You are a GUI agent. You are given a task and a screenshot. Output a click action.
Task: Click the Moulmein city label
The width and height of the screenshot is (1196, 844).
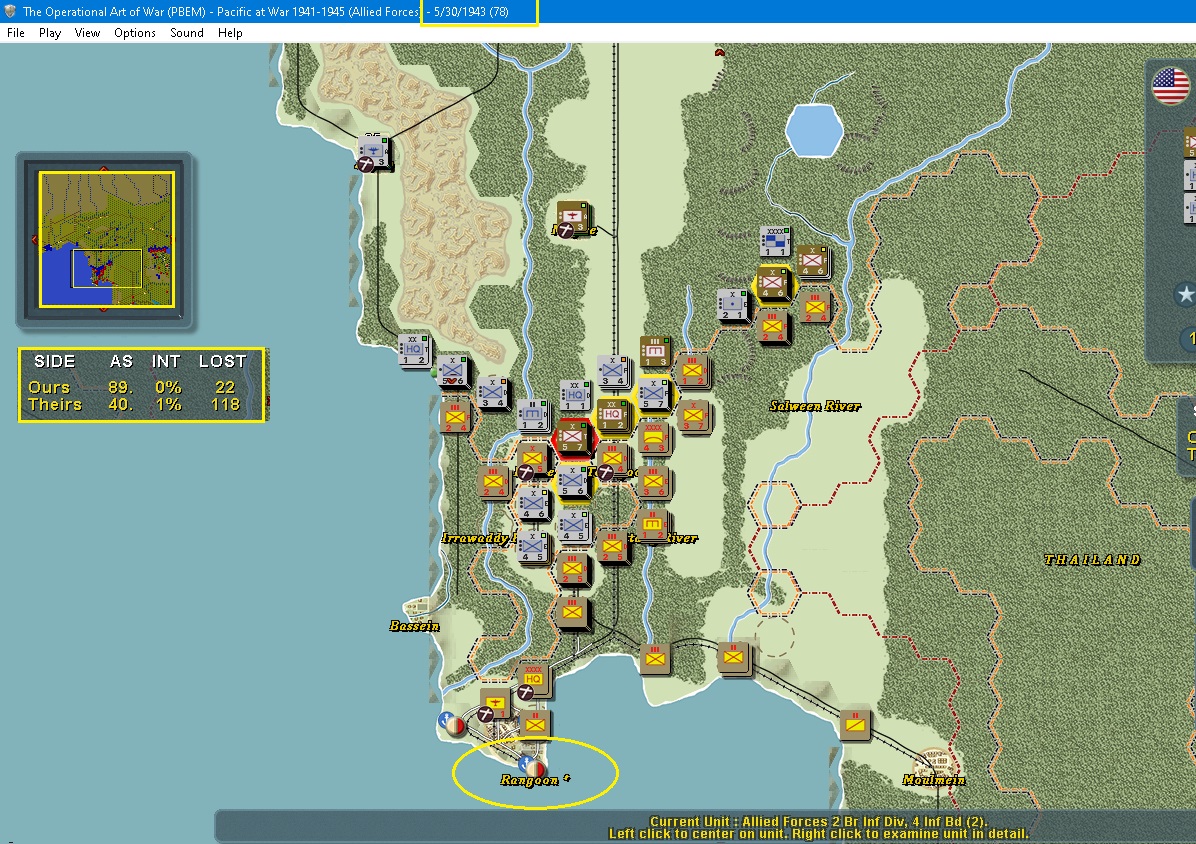[x=934, y=779]
